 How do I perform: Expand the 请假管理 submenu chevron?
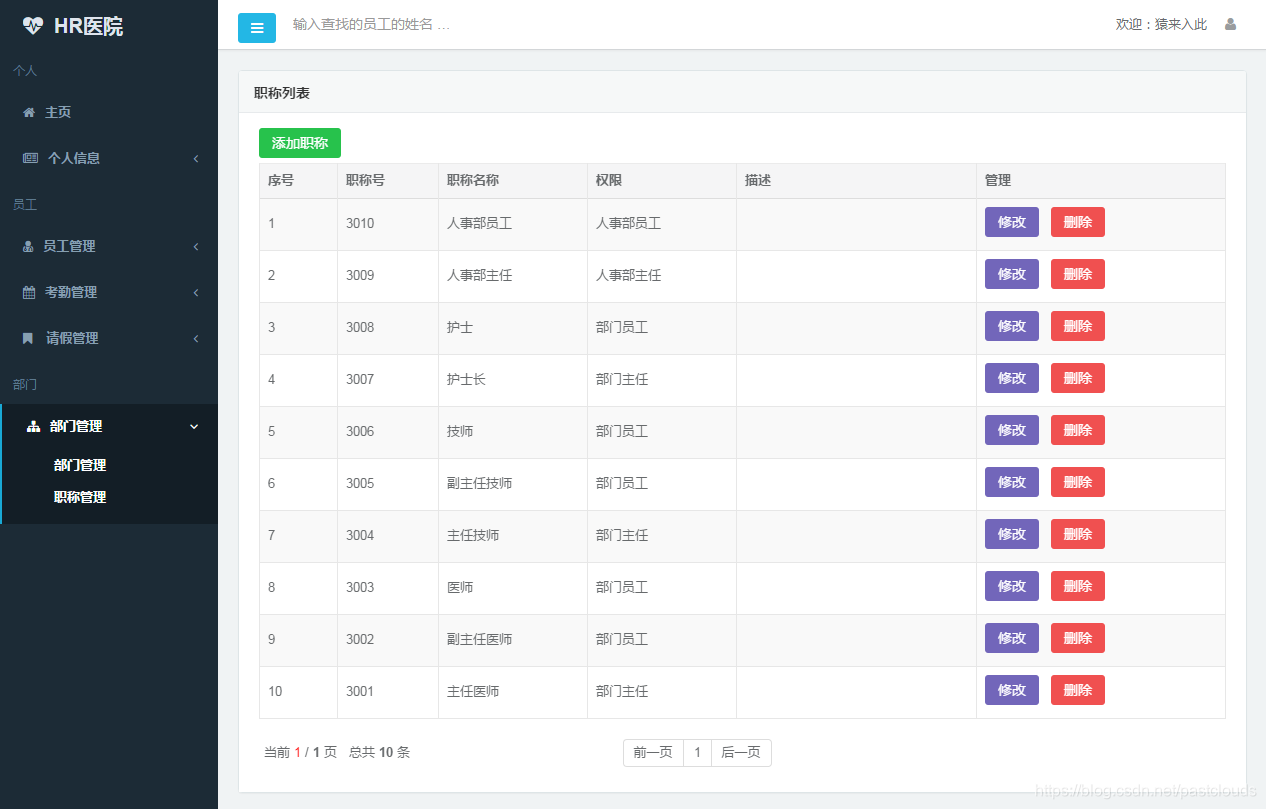tap(196, 338)
